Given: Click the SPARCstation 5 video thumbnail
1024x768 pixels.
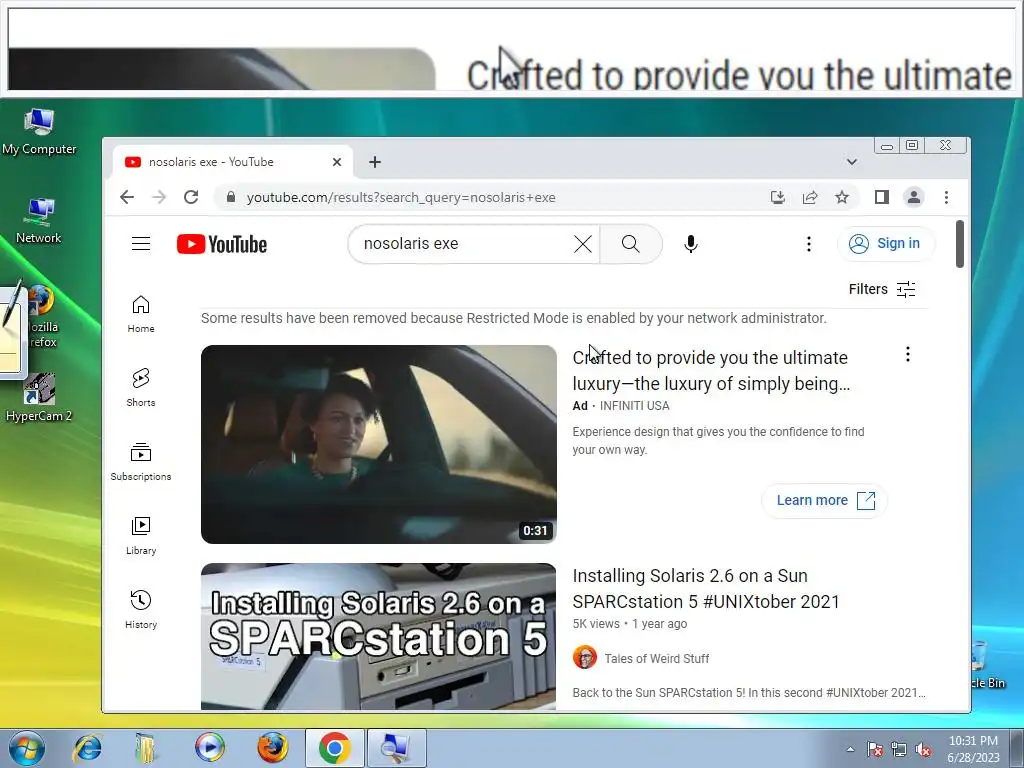Looking at the screenshot, I should coord(379,637).
